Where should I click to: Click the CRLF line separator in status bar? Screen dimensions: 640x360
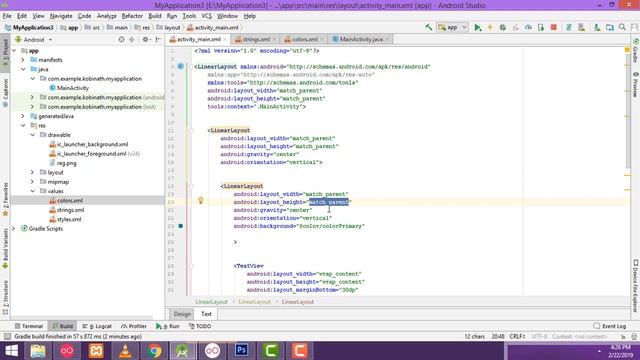517,337
